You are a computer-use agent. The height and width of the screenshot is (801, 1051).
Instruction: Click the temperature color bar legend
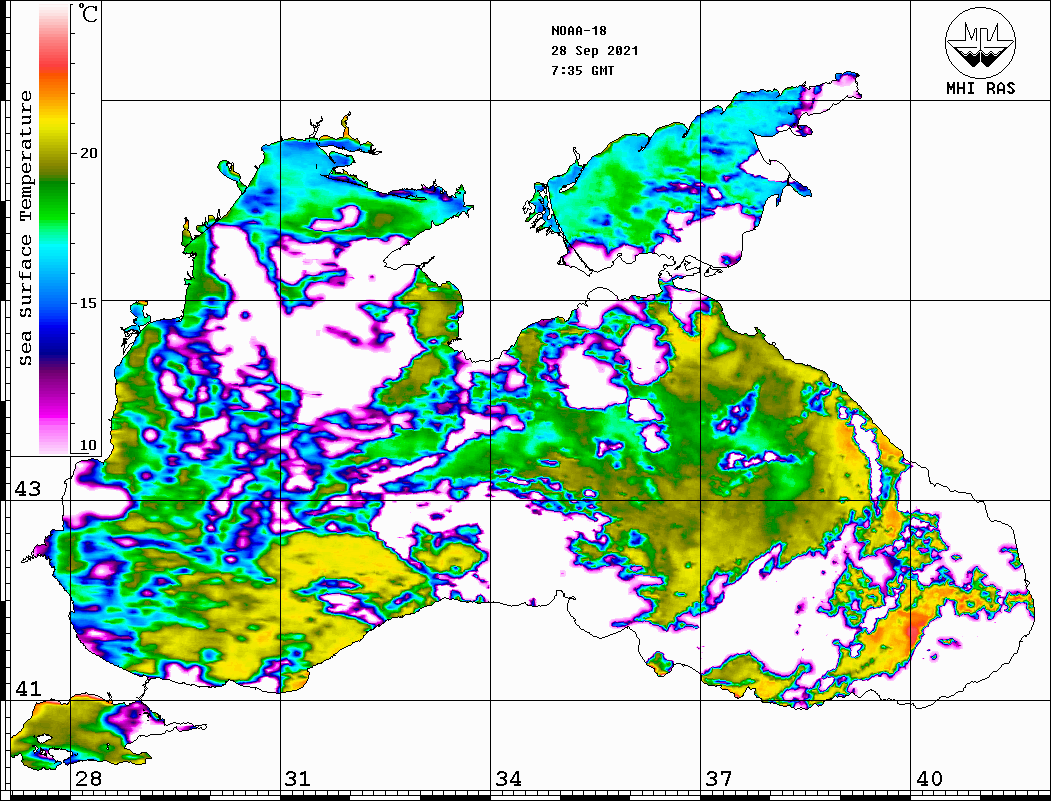click(x=54, y=229)
